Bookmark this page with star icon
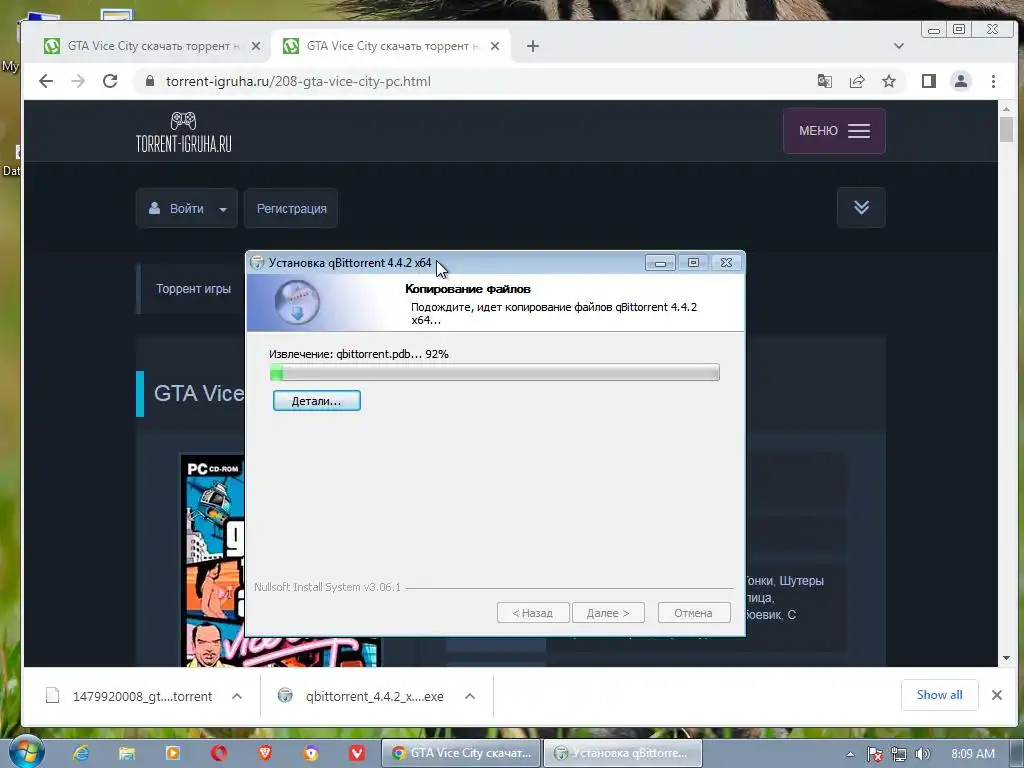Screen dimensions: 1024x768 [889, 81]
